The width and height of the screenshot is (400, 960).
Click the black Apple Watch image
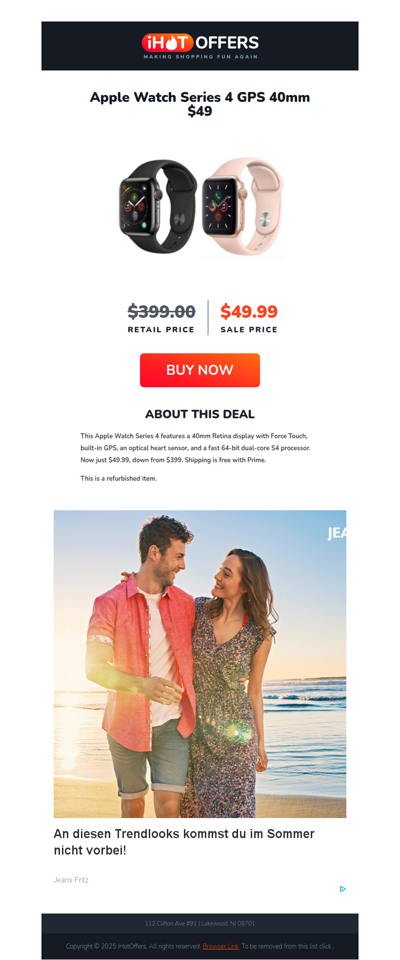click(158, 203)
